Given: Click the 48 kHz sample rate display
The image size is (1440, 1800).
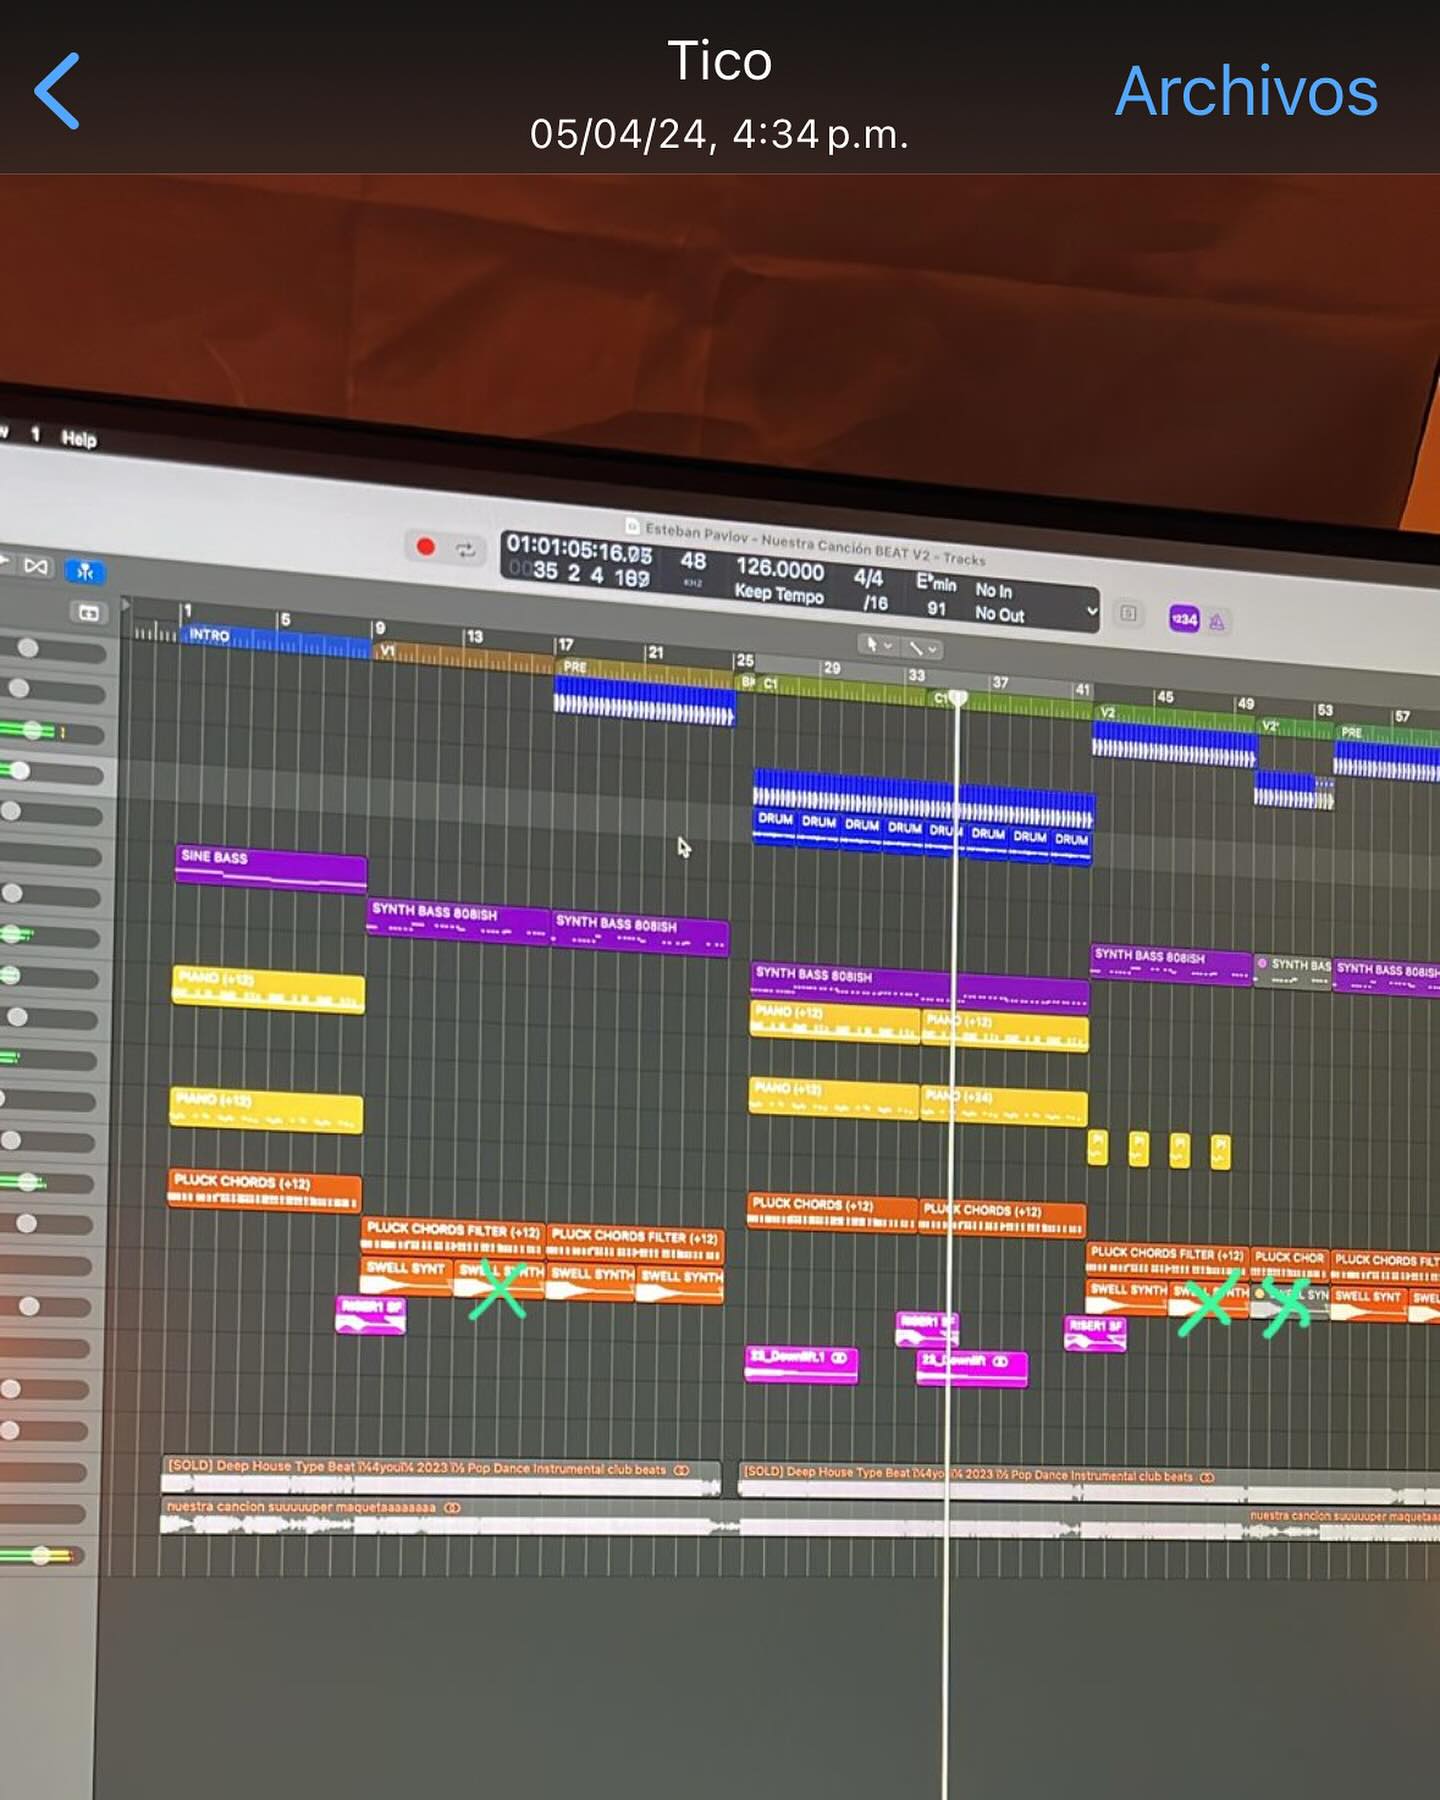Looking at the screenshot, I should [693, 567].
